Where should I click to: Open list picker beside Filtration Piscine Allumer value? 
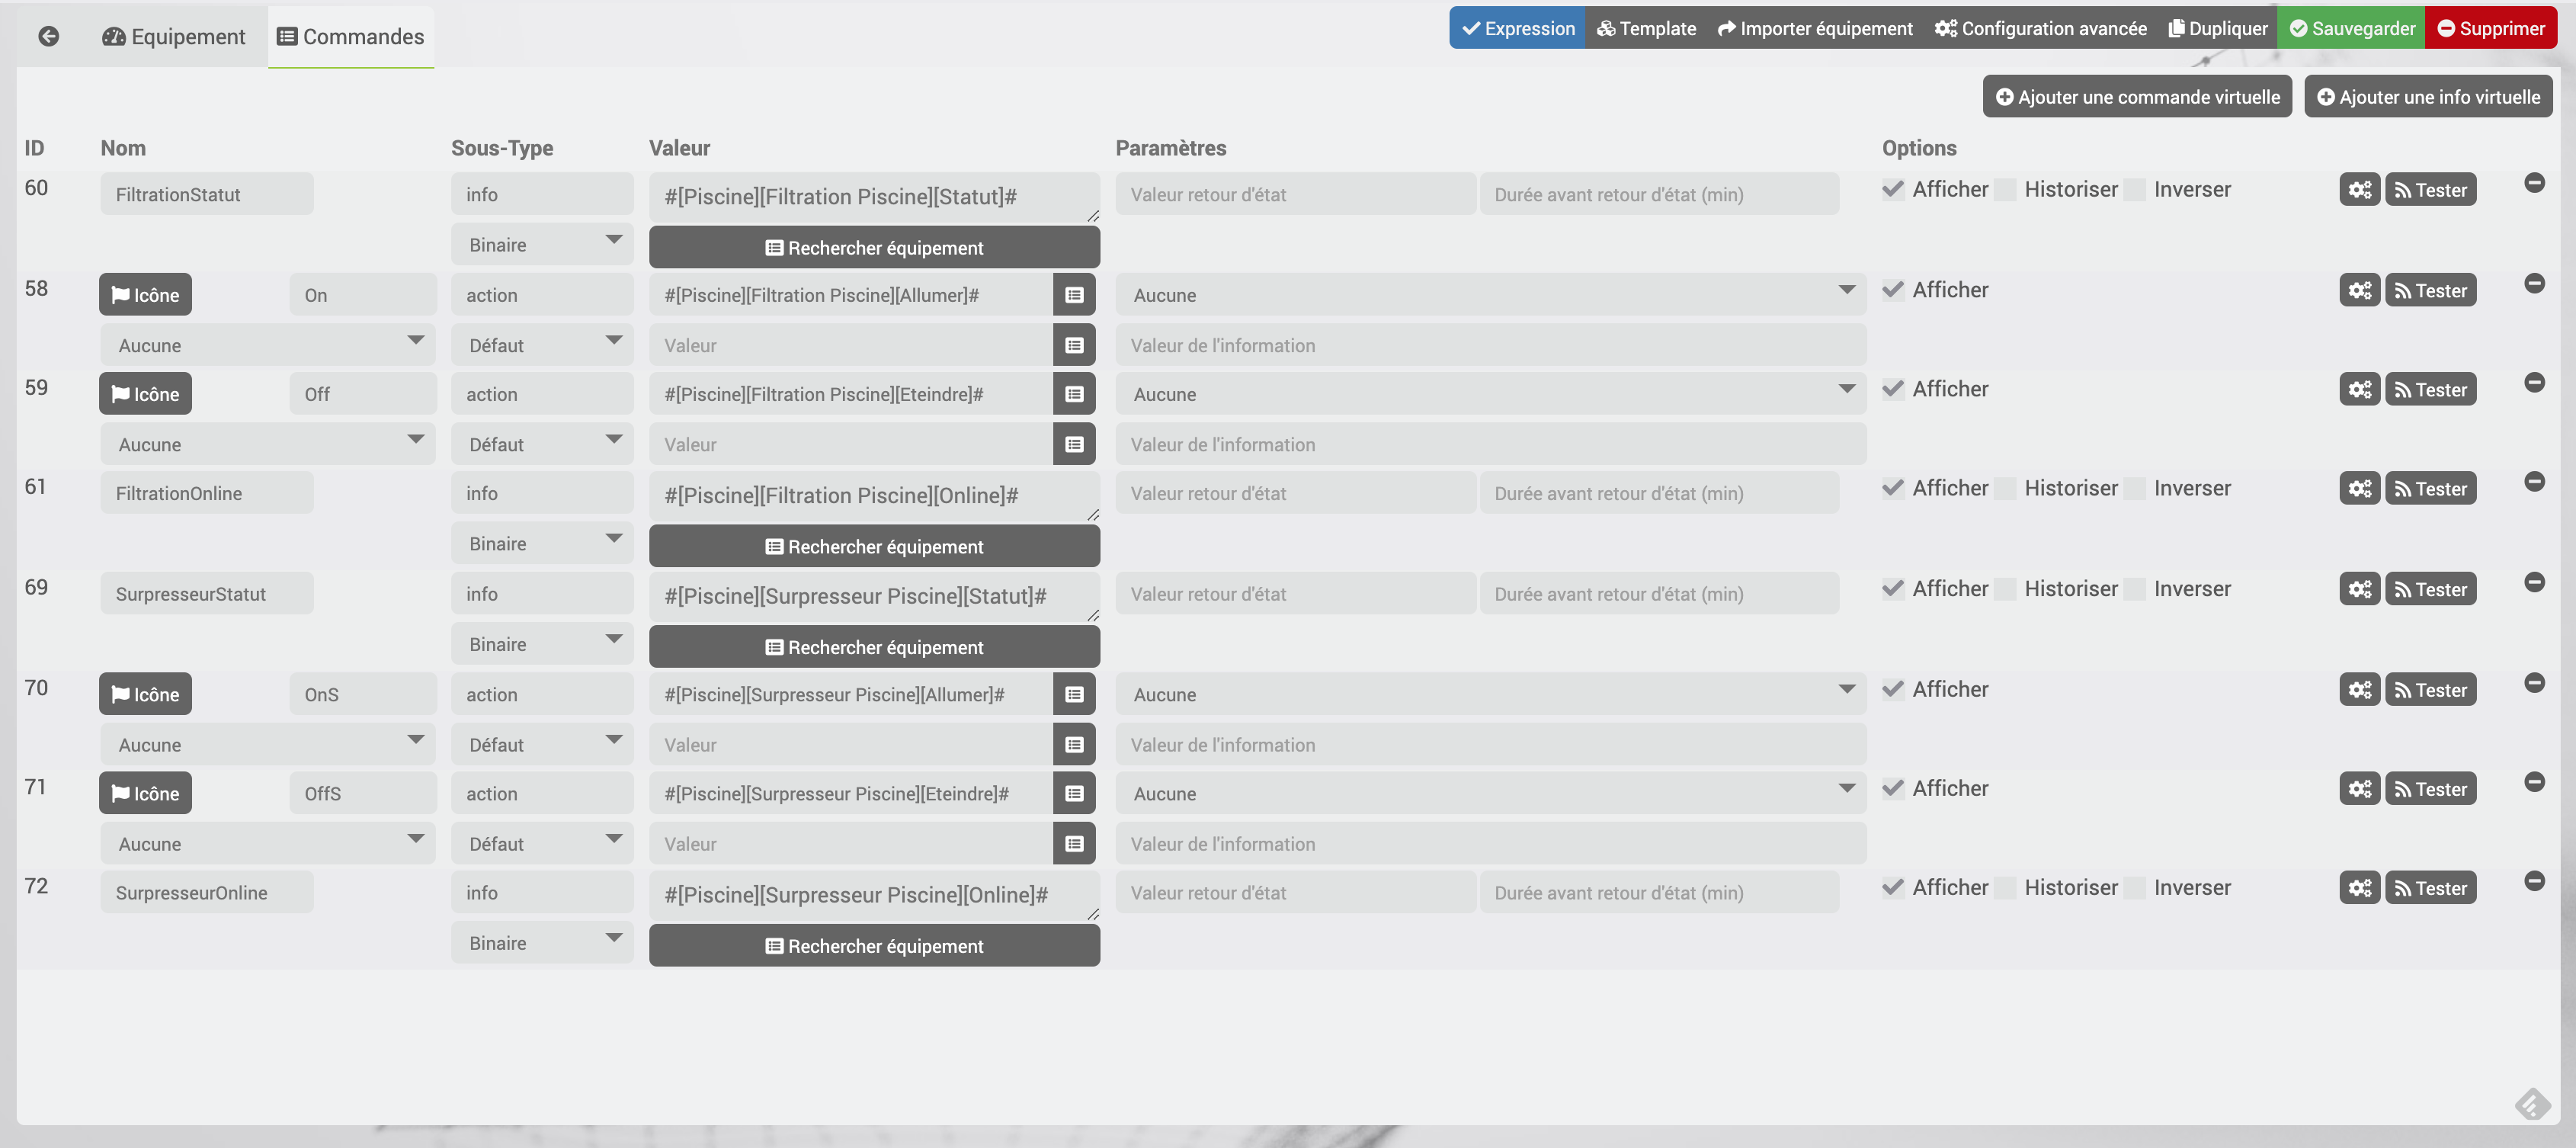(1074, 295)
